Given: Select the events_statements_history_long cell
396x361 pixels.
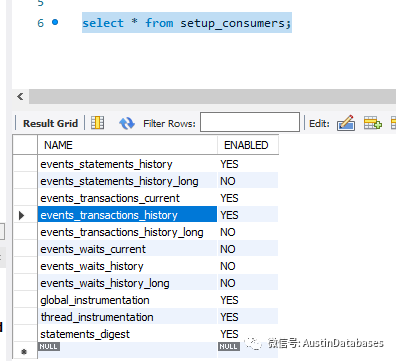Looking at the screenshot, I should click(x=127, y=181).
